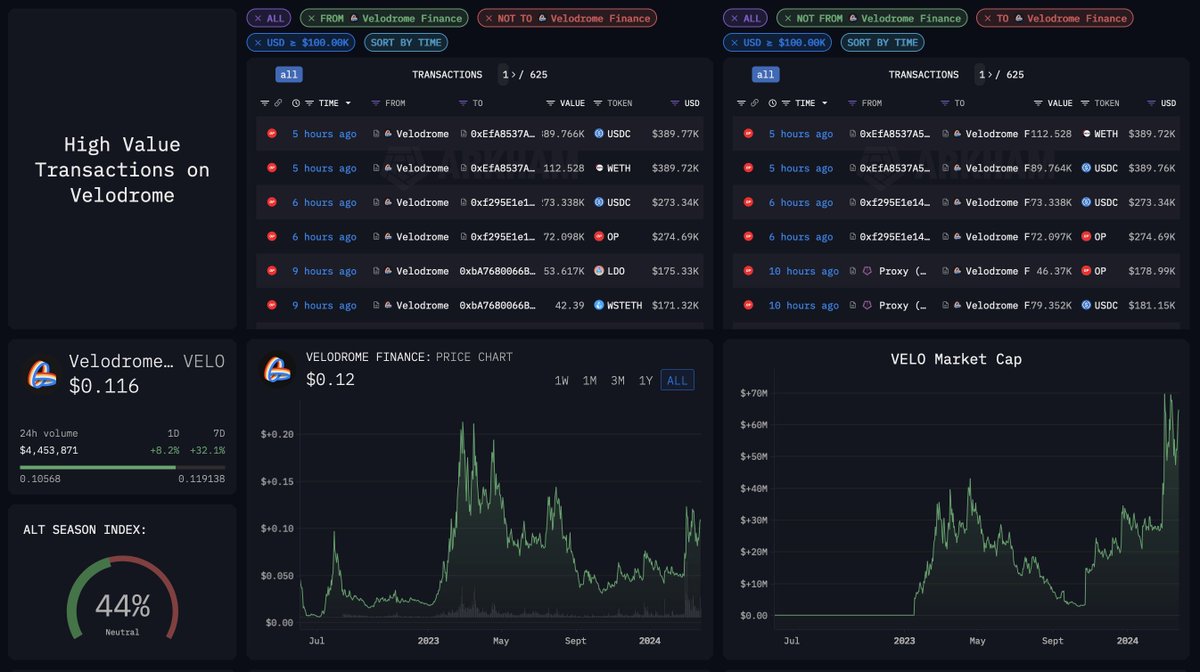The width and height of the screenshot is (1200, 672).
Task: Open the chain filter icon in FROM Velodrome table header
Action: [265, 103]
